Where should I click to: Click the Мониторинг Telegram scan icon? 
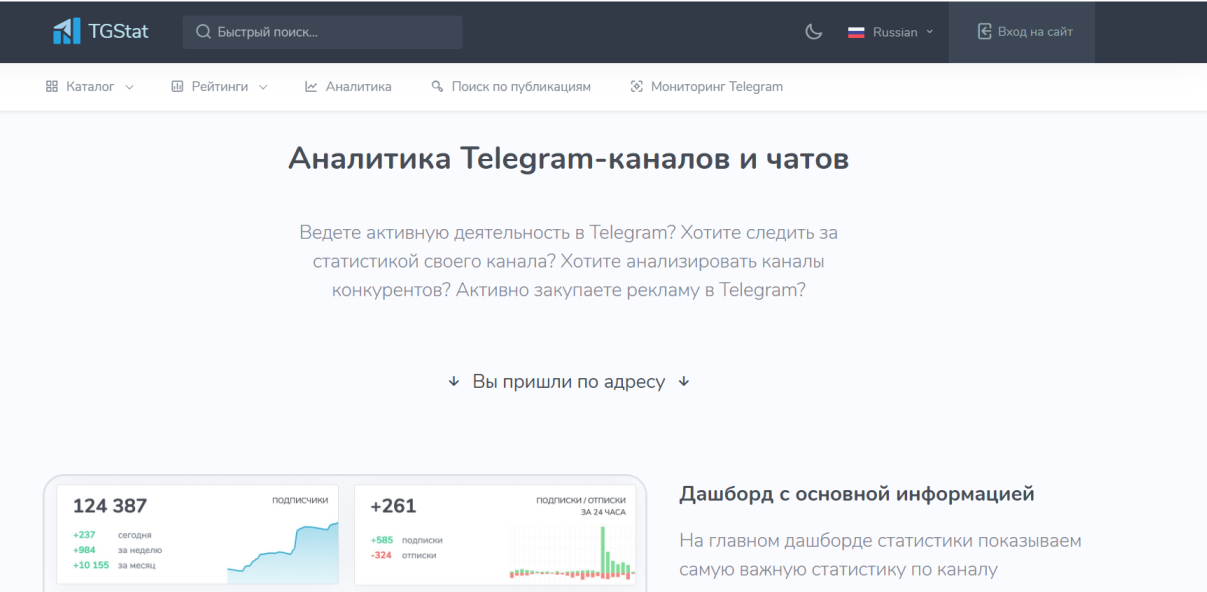click(x=636, y=87)
